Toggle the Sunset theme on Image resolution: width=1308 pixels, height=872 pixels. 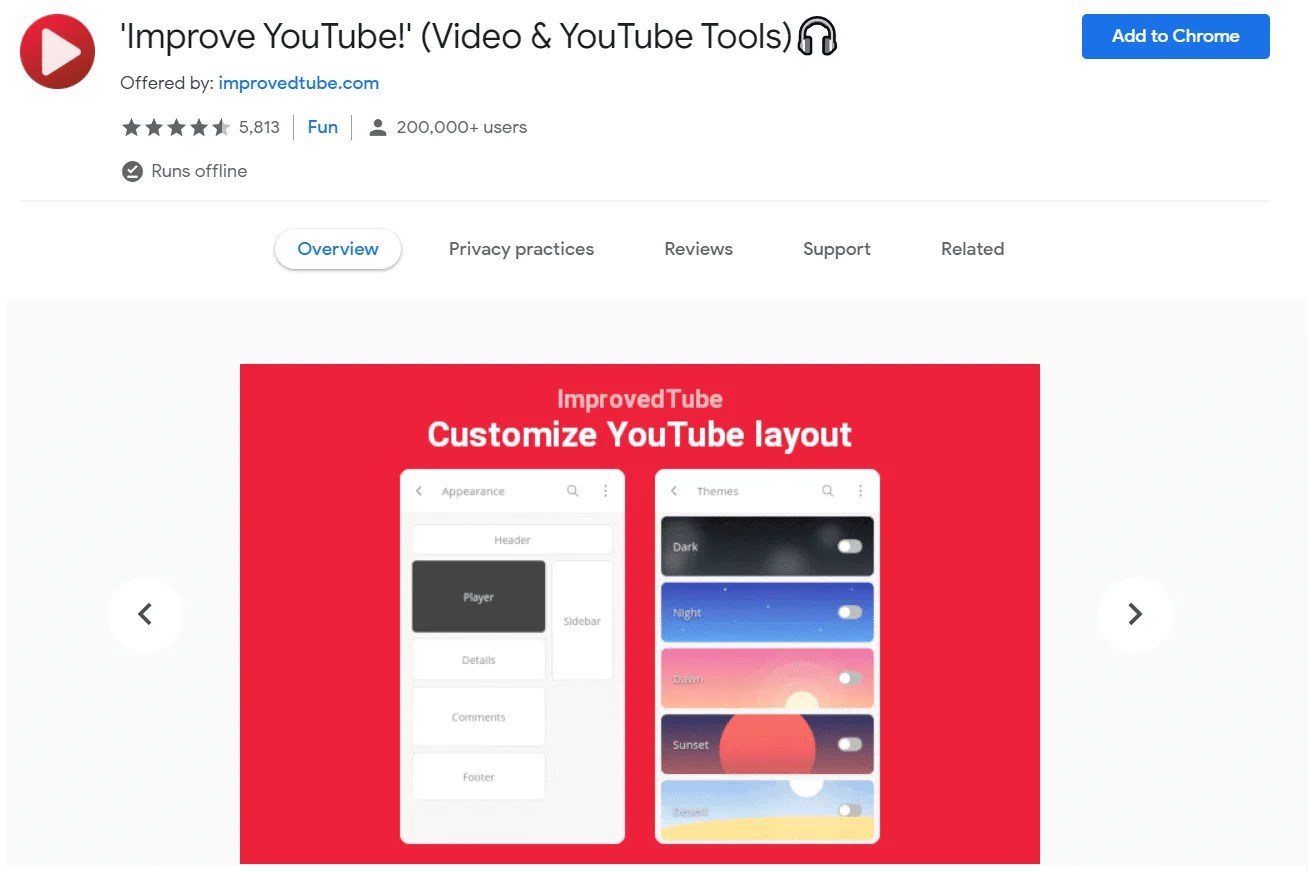coord(850,744)
